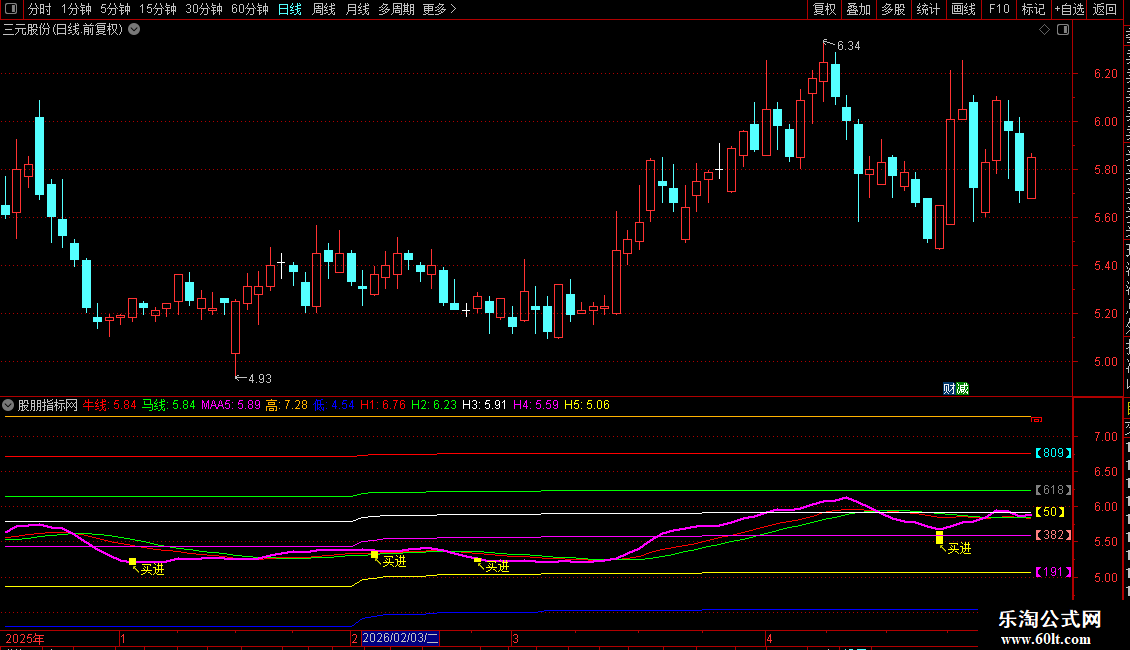Image resolution: width=1130 pixels, height=650 pixels.
Task: Click the 【50】 level label
Action: click(x=1050, y=512)
